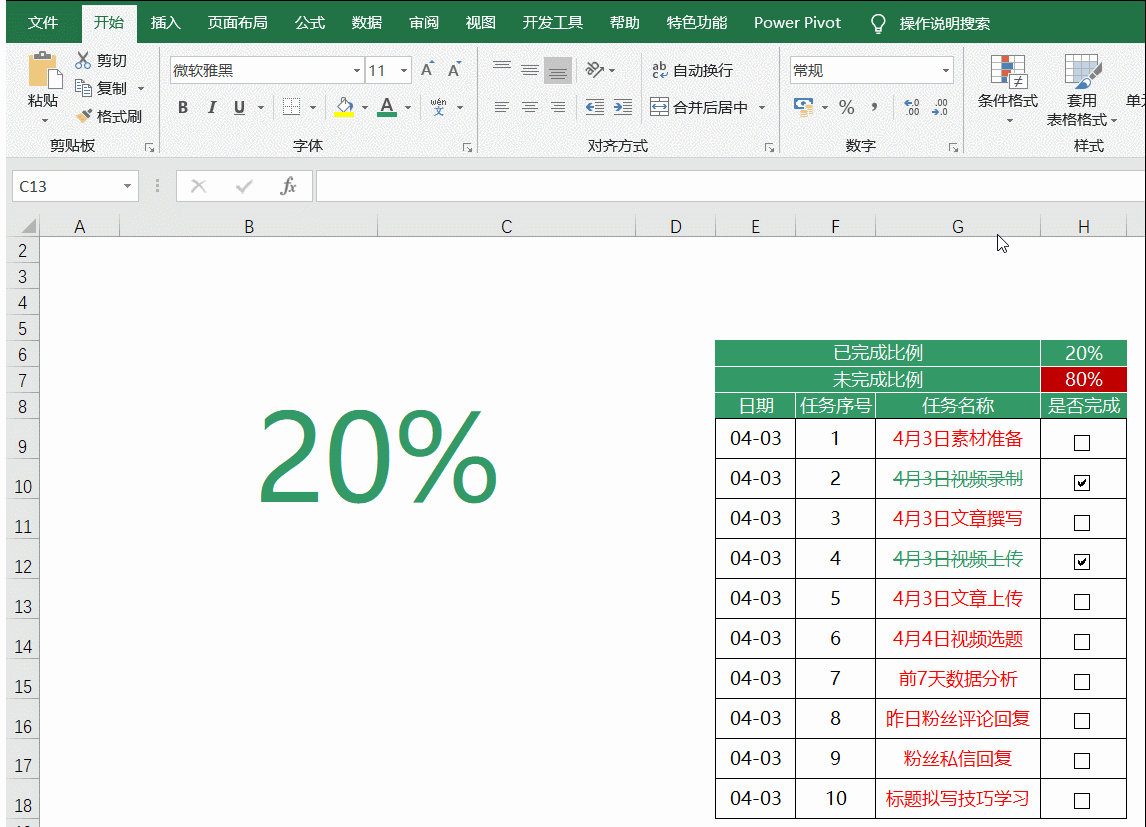
Task: Tick checkbox for 4月3日文章撰写
Action: (1082, 522)
